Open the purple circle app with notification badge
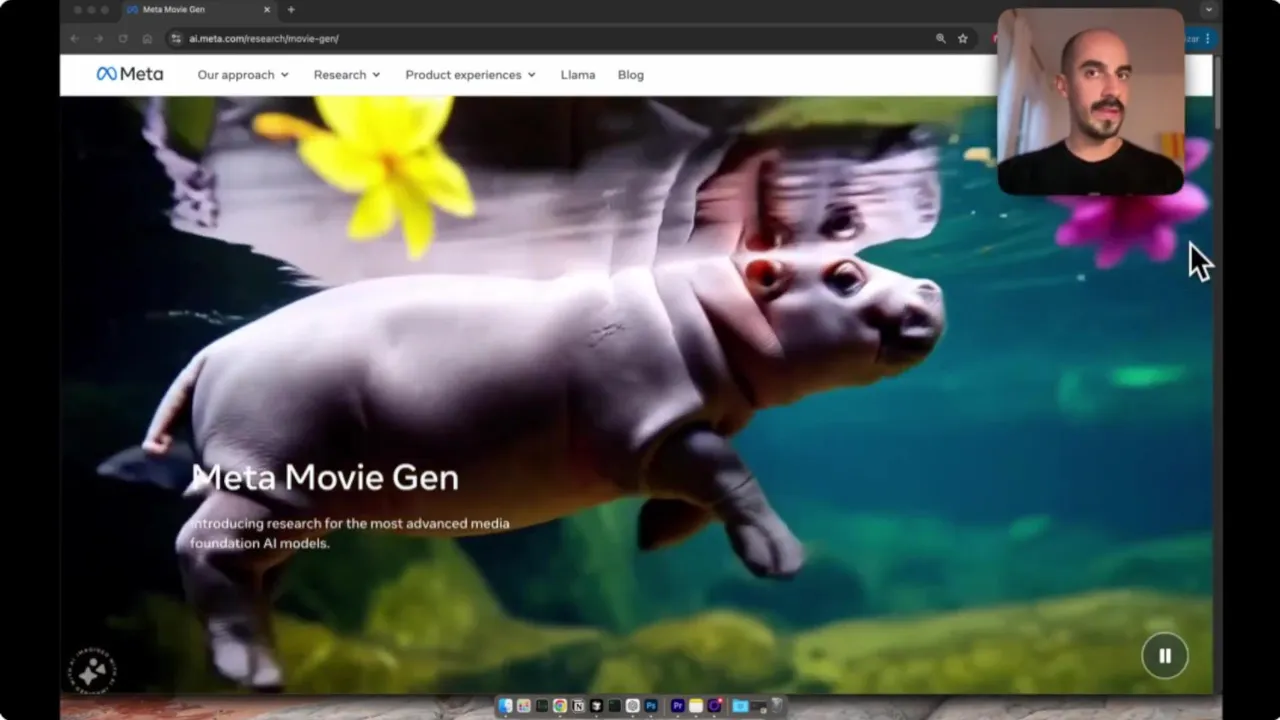The image size is (1280, 720). tap(714, 706)
